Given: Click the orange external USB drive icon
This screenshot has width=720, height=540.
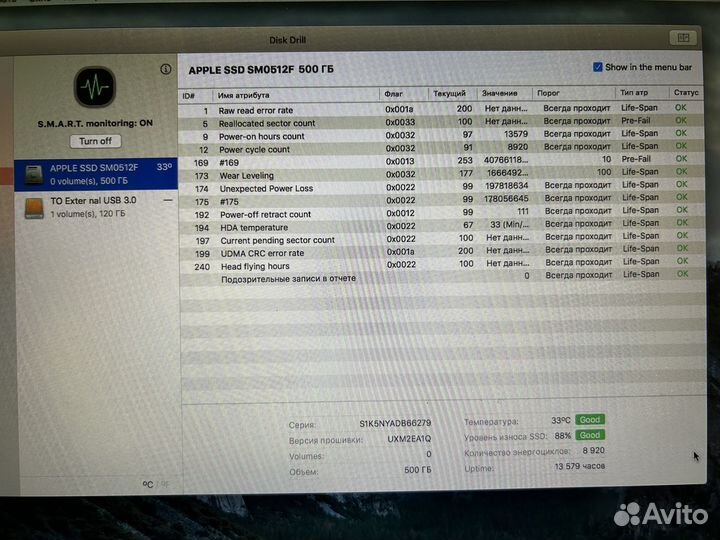Looking at the screenshot, I should click(x=34, y=208).
